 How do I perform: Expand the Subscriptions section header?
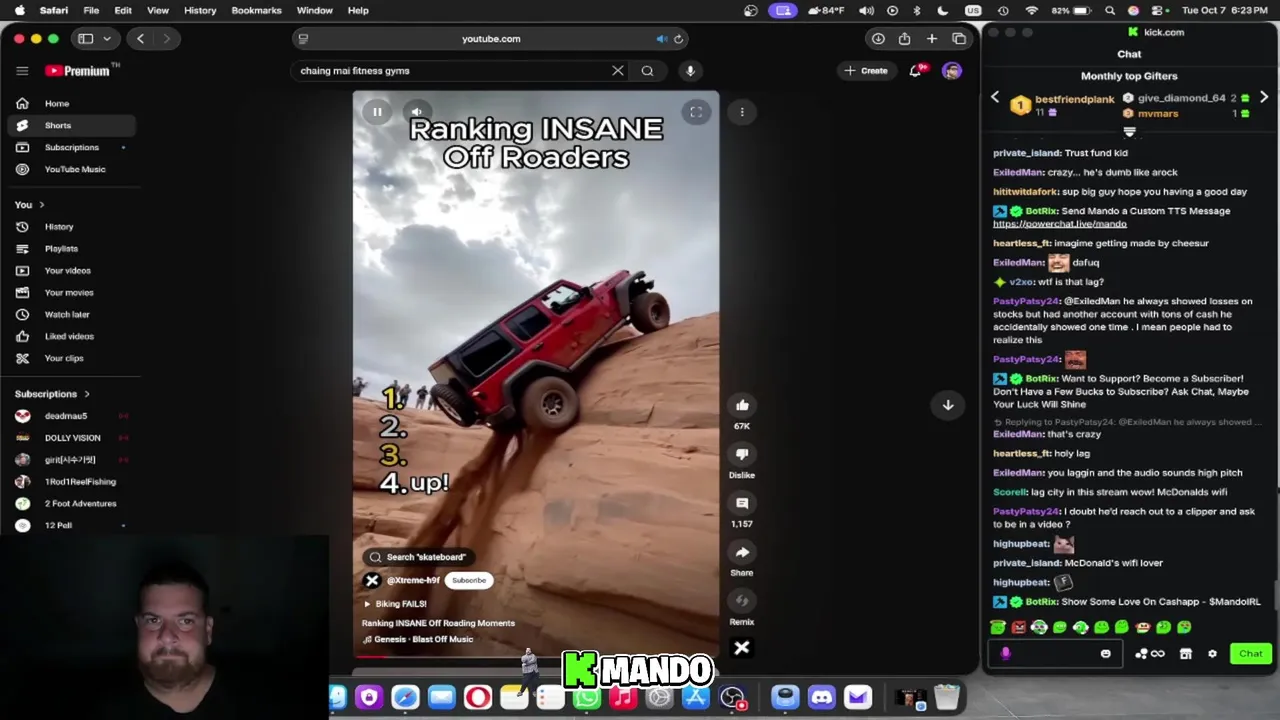52,394
